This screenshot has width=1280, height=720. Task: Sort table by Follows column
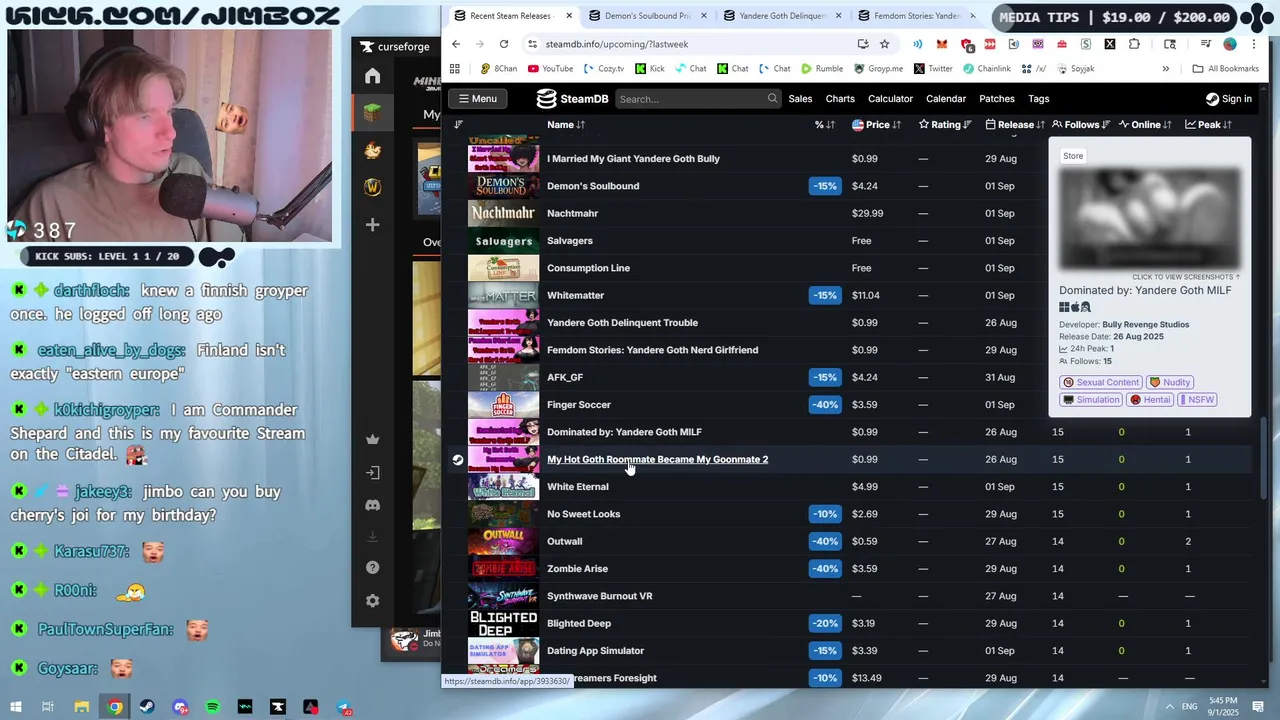1081,125
